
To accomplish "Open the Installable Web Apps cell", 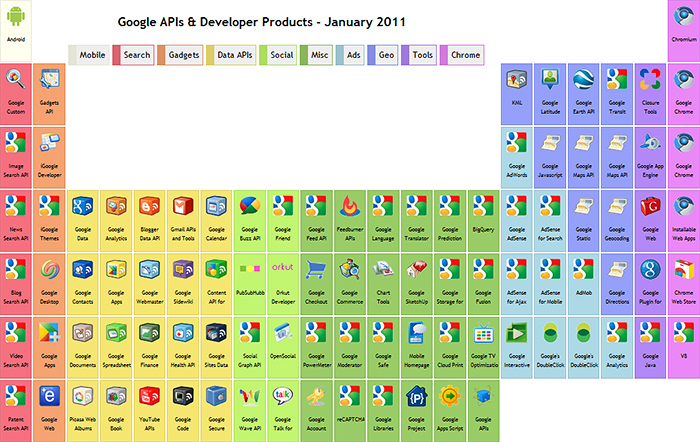I will click(683, 221).
